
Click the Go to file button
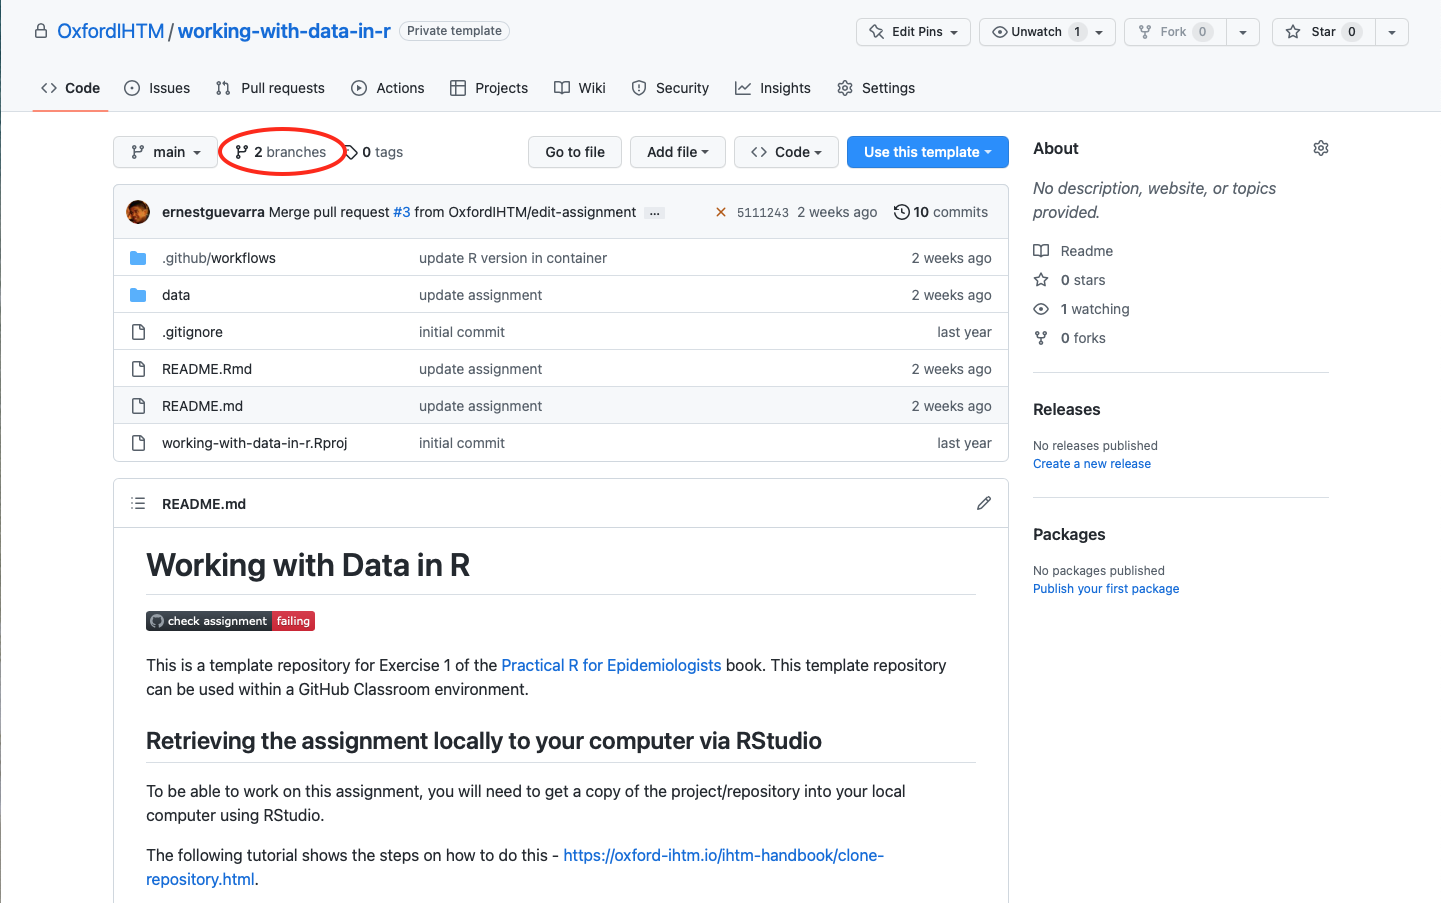[x=574, y=152]
